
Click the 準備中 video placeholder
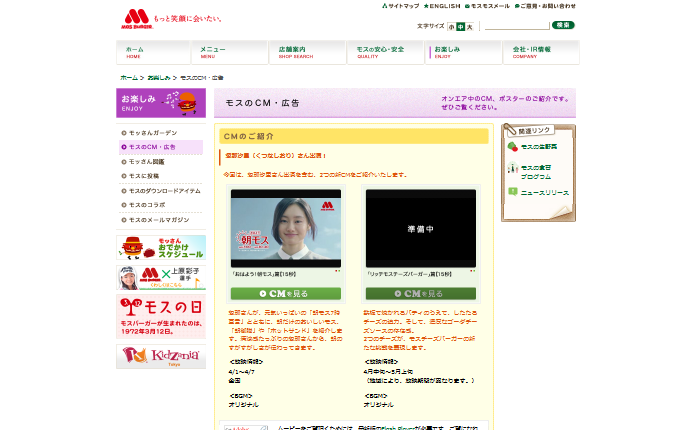(421, 229)
